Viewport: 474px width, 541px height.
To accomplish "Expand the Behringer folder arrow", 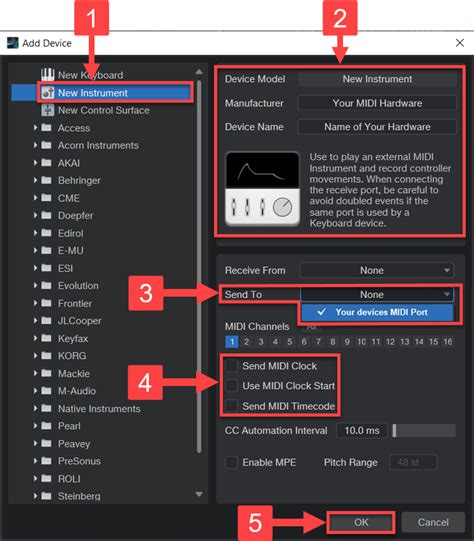I will pyautogui.click(x=35, y=180).
